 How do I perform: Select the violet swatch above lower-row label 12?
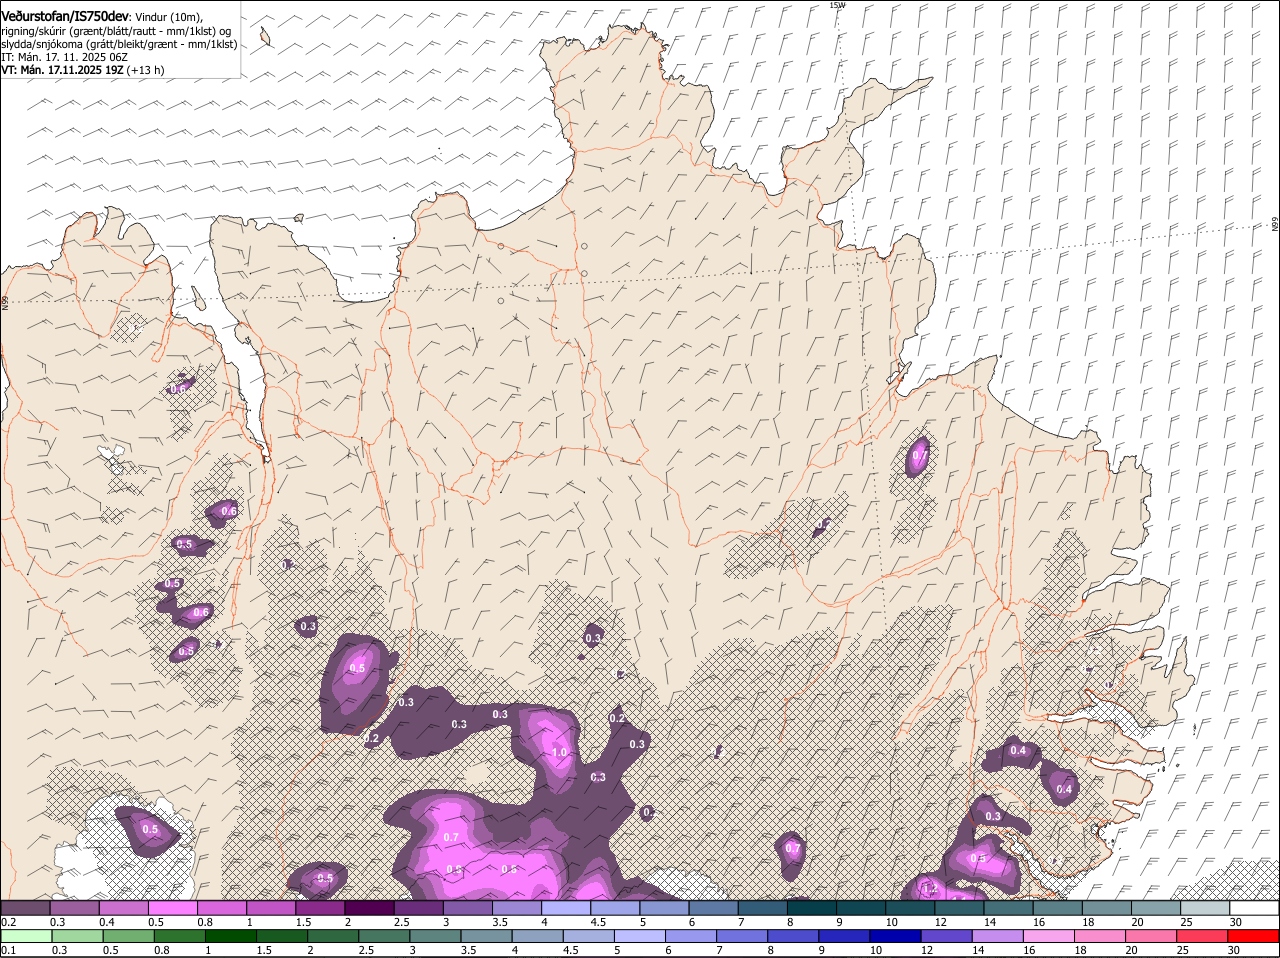pyautogui.click(x=946, y=936)
